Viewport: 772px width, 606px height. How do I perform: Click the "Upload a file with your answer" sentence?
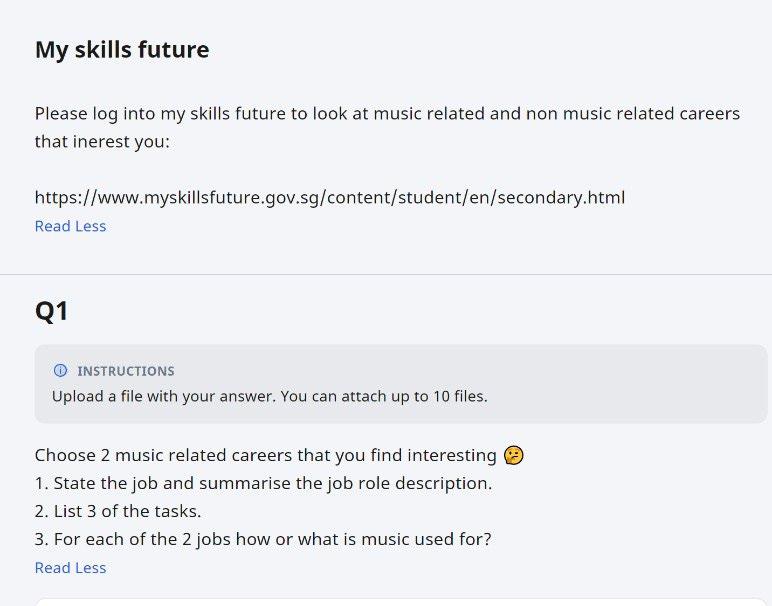coord(164,396)
